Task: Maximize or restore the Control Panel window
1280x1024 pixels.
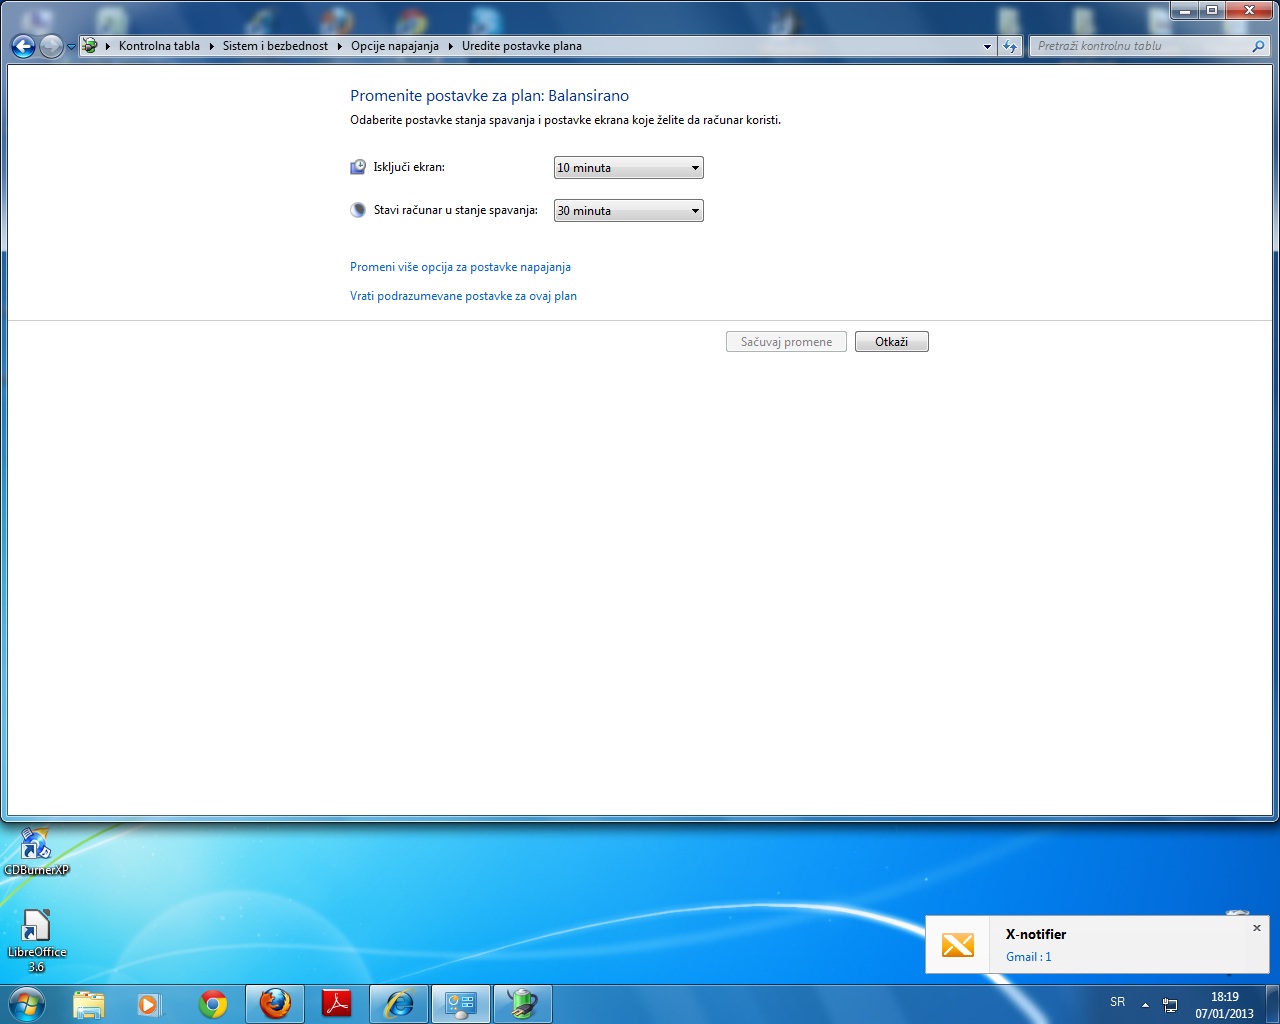Action: coord(1212,10)
